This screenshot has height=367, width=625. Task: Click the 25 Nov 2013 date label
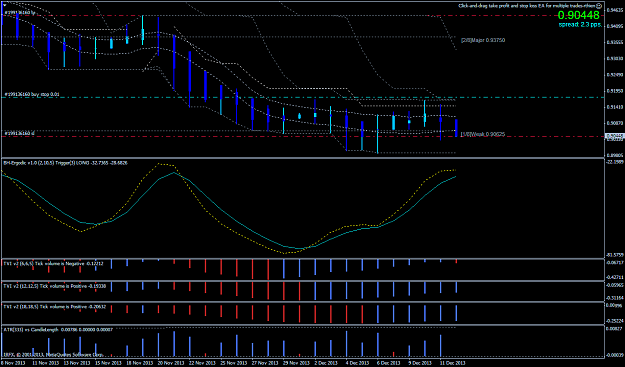tap(234, 363)
